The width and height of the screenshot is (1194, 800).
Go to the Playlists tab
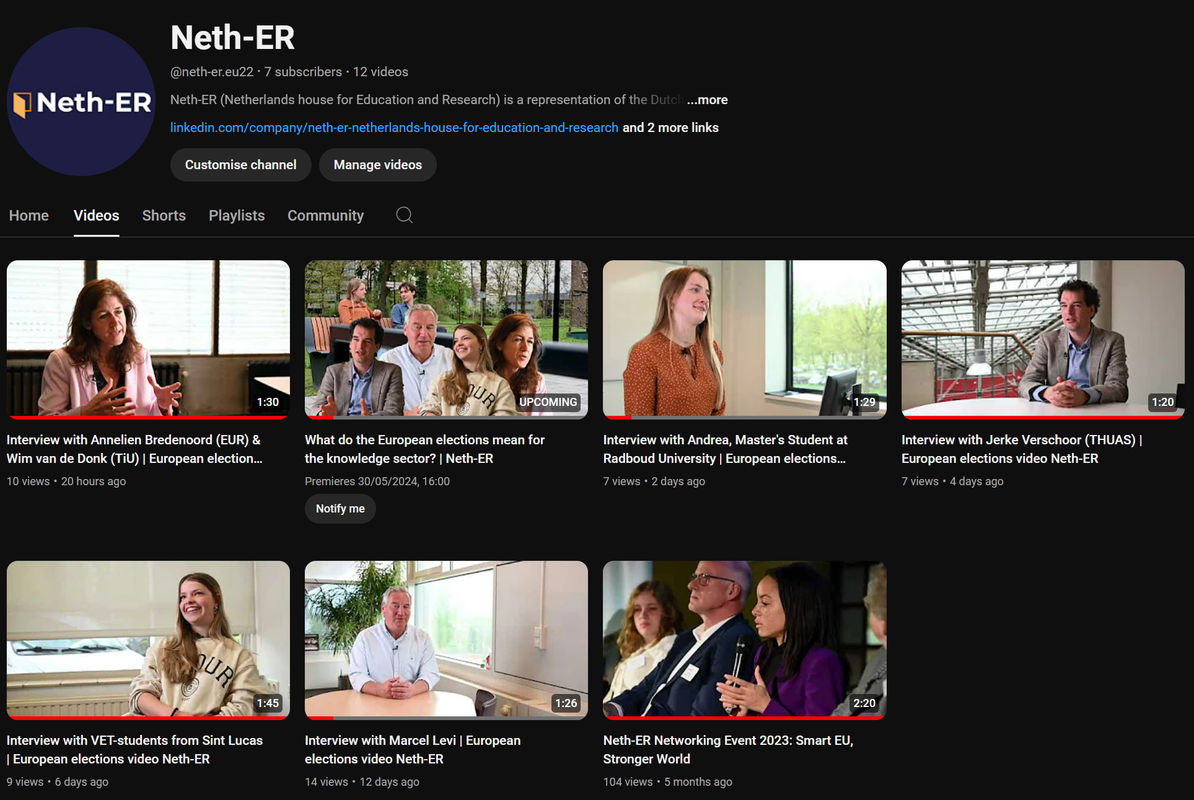pyautogui.click(x=237, y=215)
